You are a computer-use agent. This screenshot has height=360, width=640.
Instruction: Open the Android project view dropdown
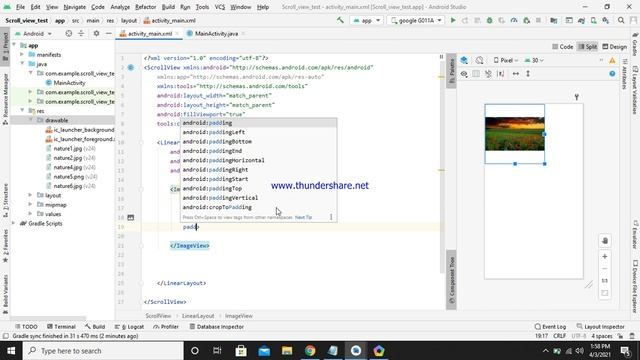click(33, 33)
